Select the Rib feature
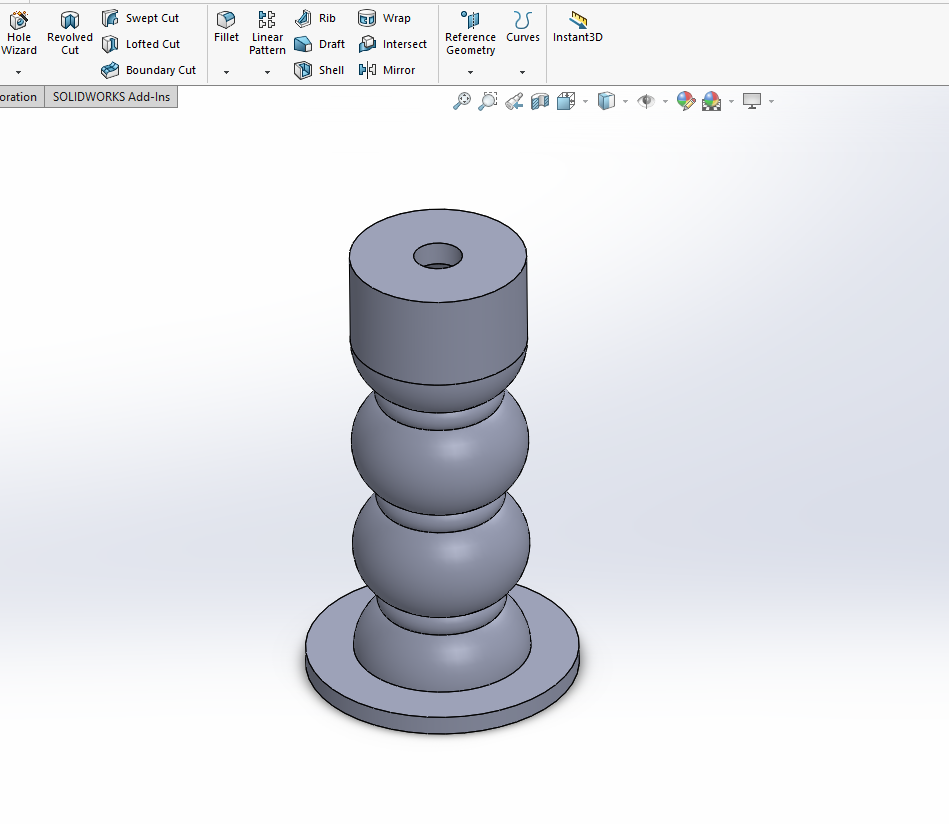This screenshot has height=824, width=949. coord(315,18)
